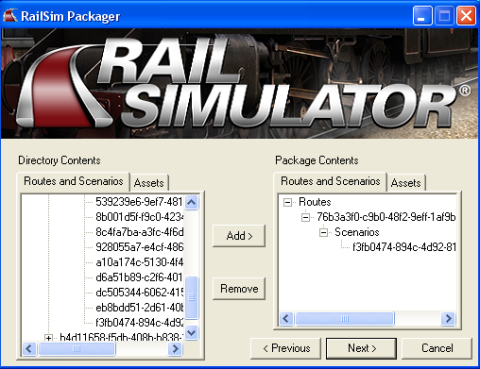The image size is (480, 369).
Task: Open Assets tab under Directory Contents
Action: click(x=149, y=183)
